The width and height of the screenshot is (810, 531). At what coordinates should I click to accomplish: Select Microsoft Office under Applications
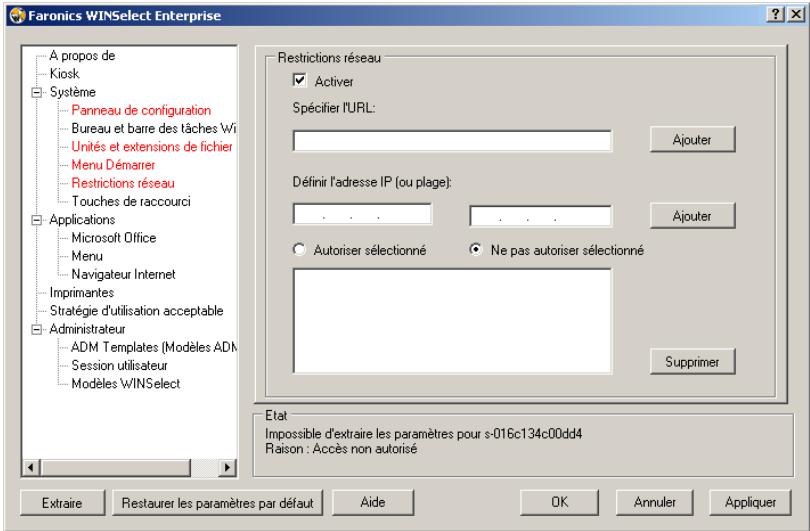(x=114, y=238)
